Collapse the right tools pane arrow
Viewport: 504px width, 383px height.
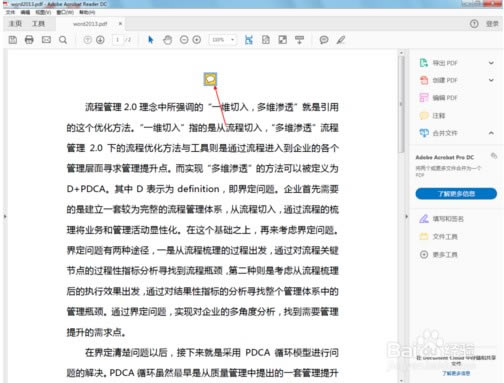point(406,216)
